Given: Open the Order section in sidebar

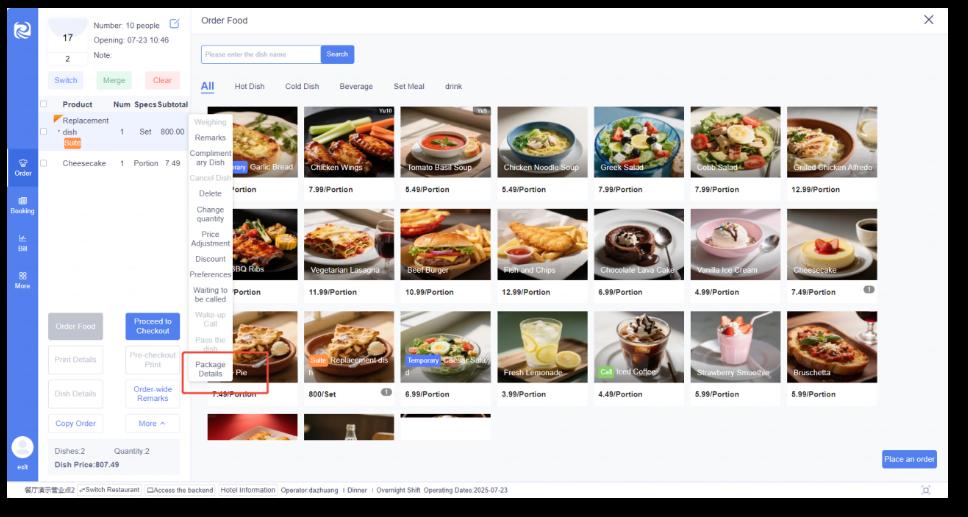Looking at the screenshot, I should [23, 167].
